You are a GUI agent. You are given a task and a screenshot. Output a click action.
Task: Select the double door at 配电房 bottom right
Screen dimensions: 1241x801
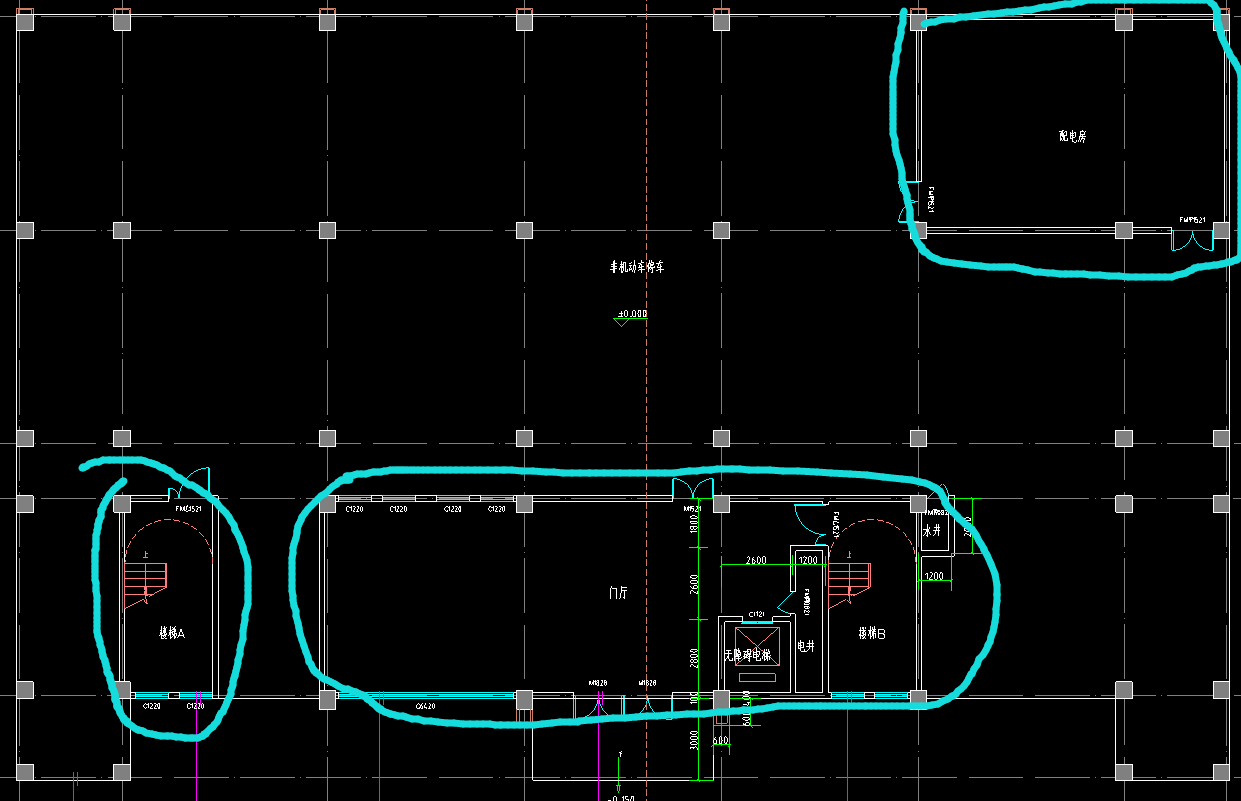[x=1192, y=241]
